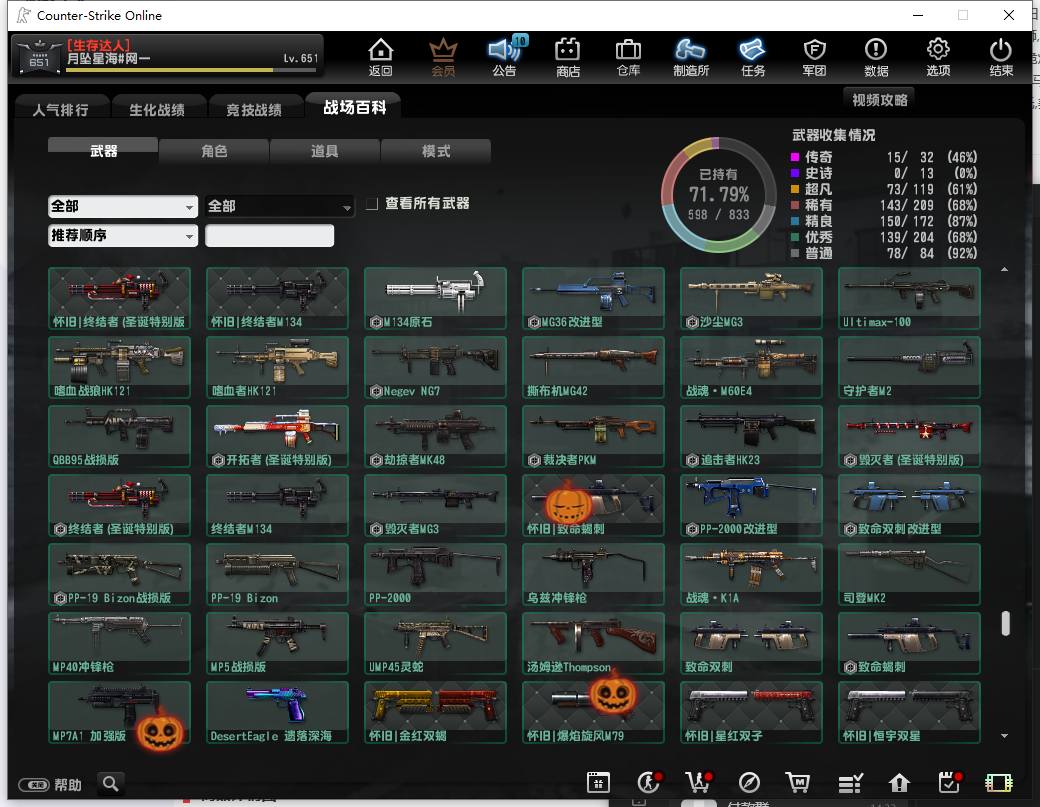Open the 会员 membership crown icon
The height and width of the screenshot is (807, 1040).
443,57
